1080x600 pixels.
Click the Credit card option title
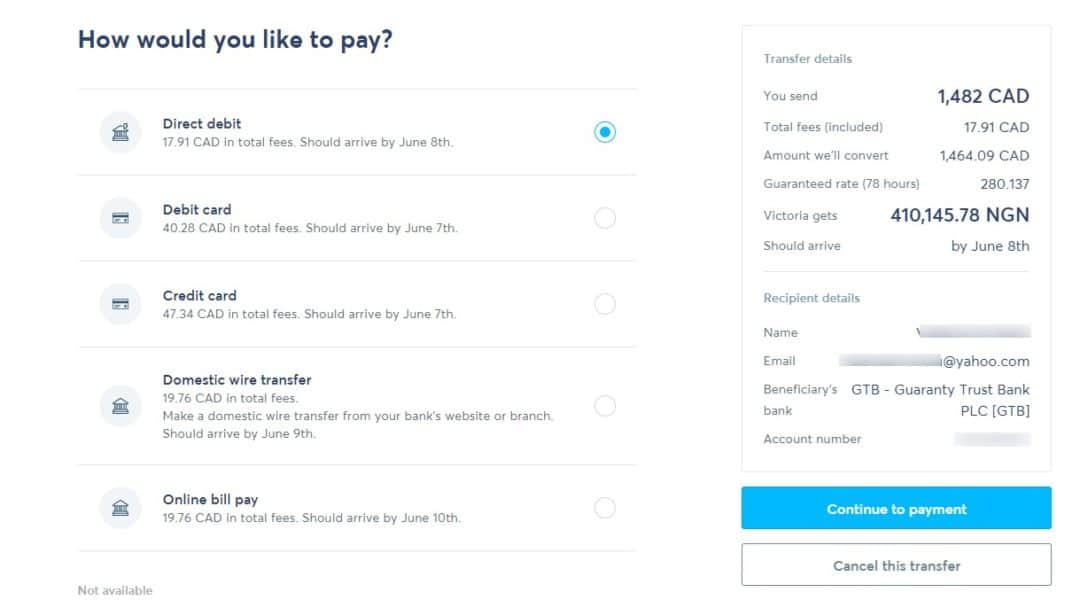tap(200, 296)
